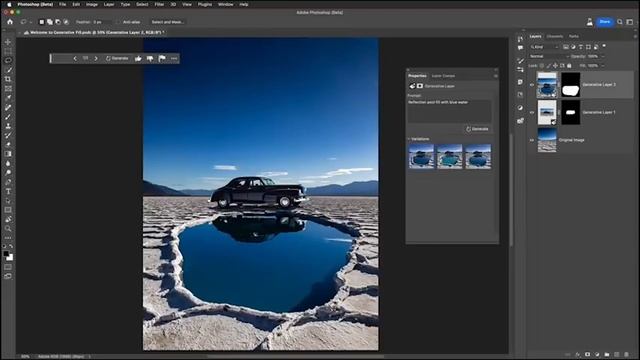
Task: Open the Filter menu
Action: pyautogui.click(x=159, y=4)
